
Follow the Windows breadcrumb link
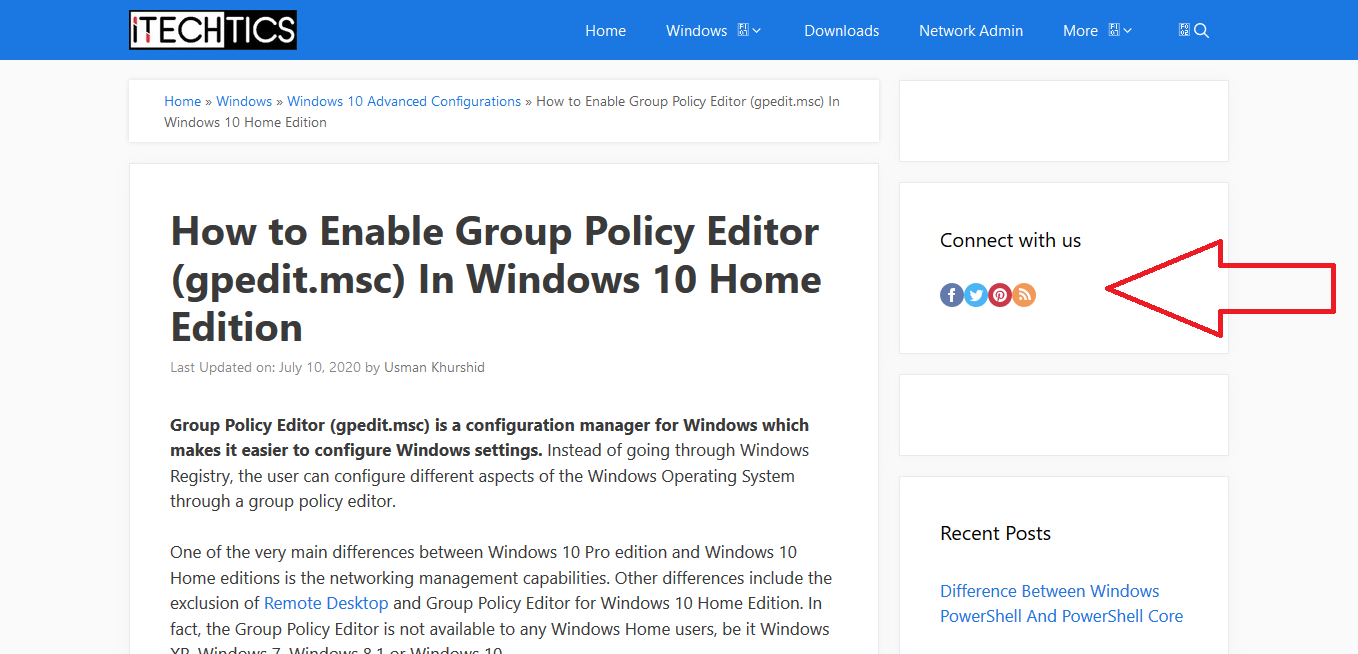point(244,101)
